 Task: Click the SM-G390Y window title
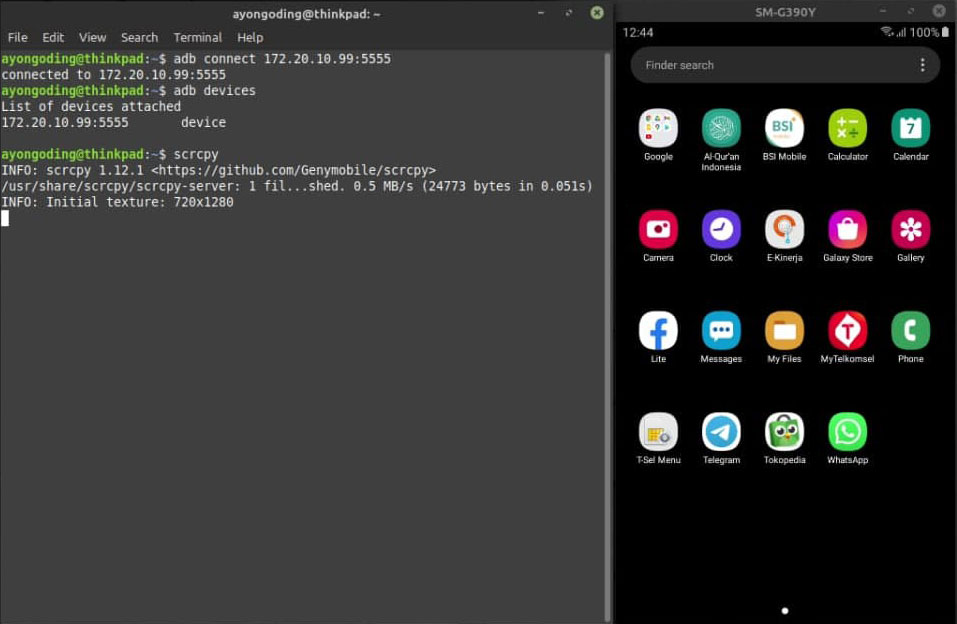(785, 12)
